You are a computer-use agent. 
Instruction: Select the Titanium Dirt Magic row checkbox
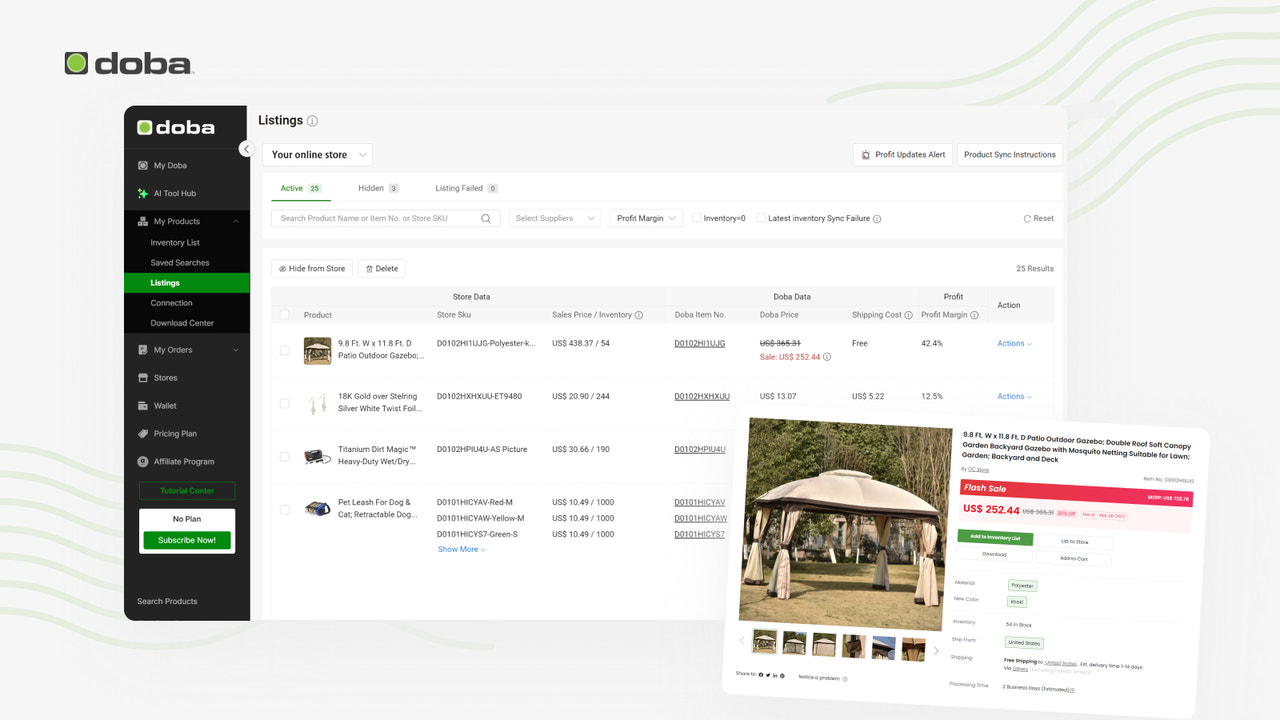285,456
